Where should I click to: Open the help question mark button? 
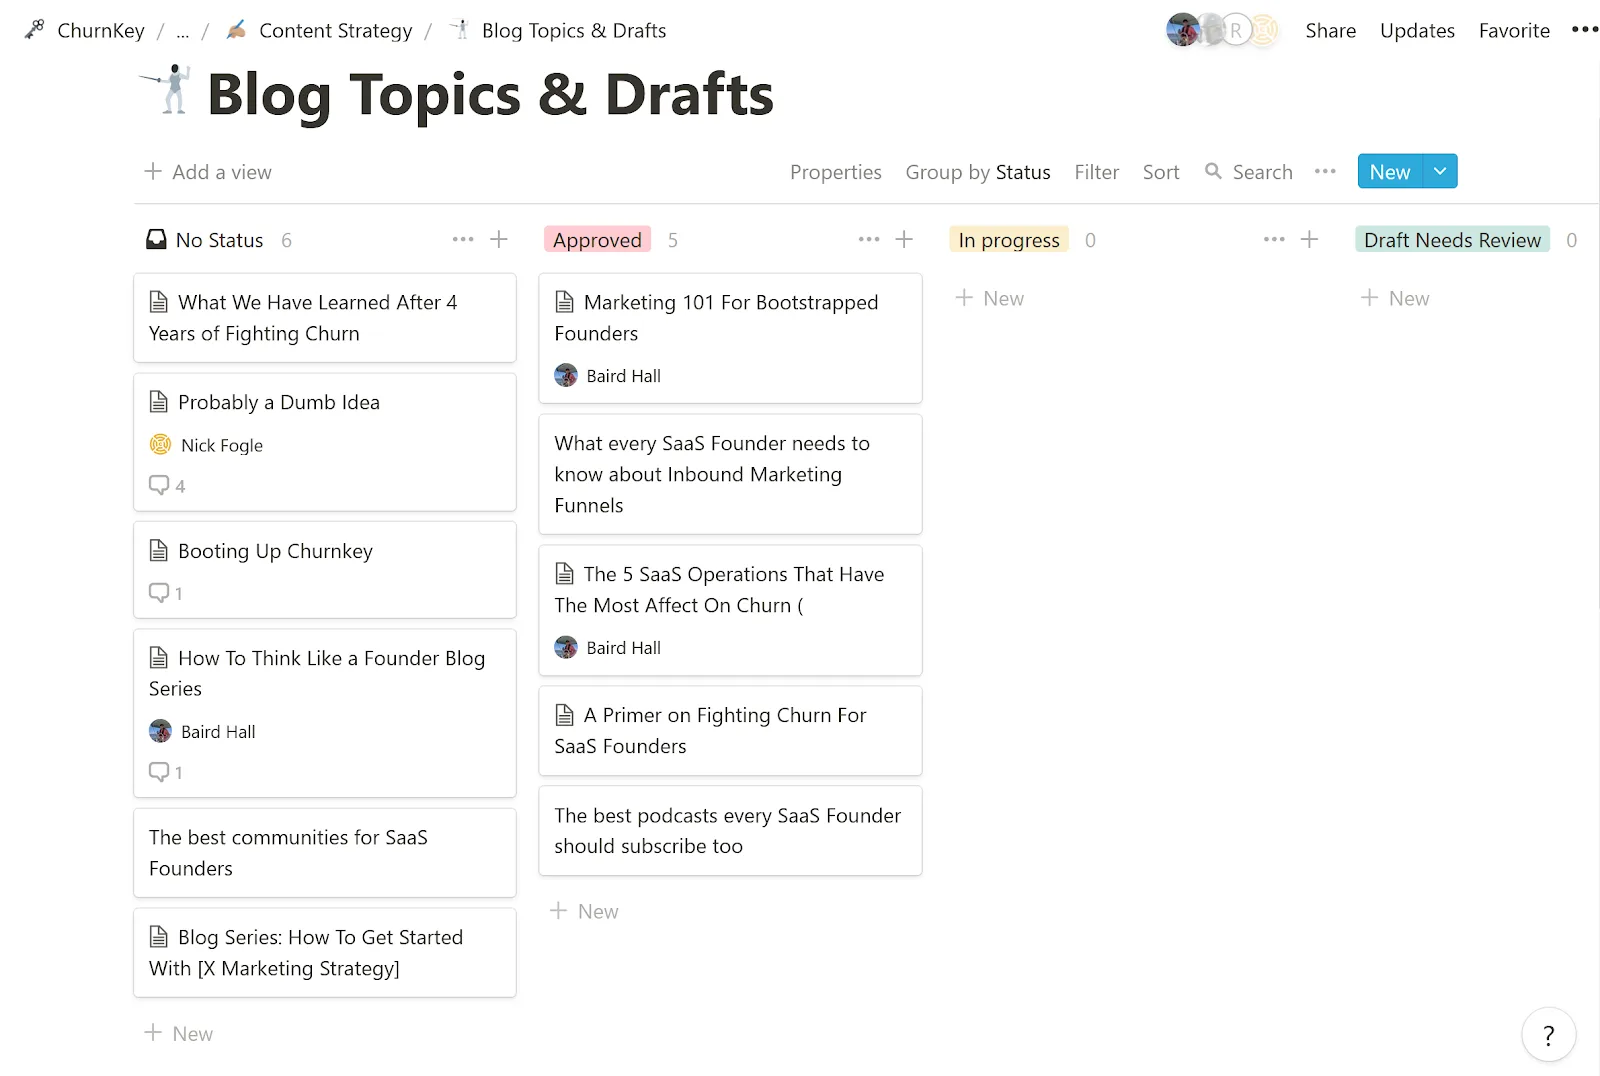(x=1549, y=1035)
